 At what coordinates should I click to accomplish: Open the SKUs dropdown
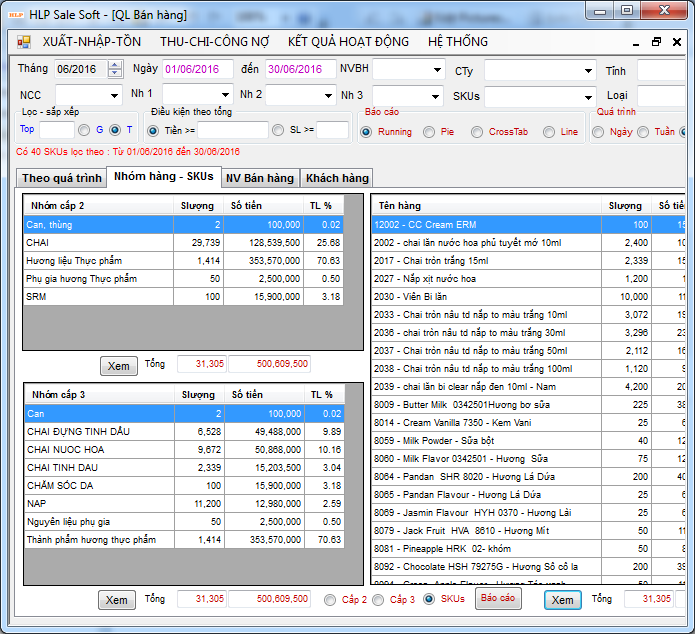(588, 97)
